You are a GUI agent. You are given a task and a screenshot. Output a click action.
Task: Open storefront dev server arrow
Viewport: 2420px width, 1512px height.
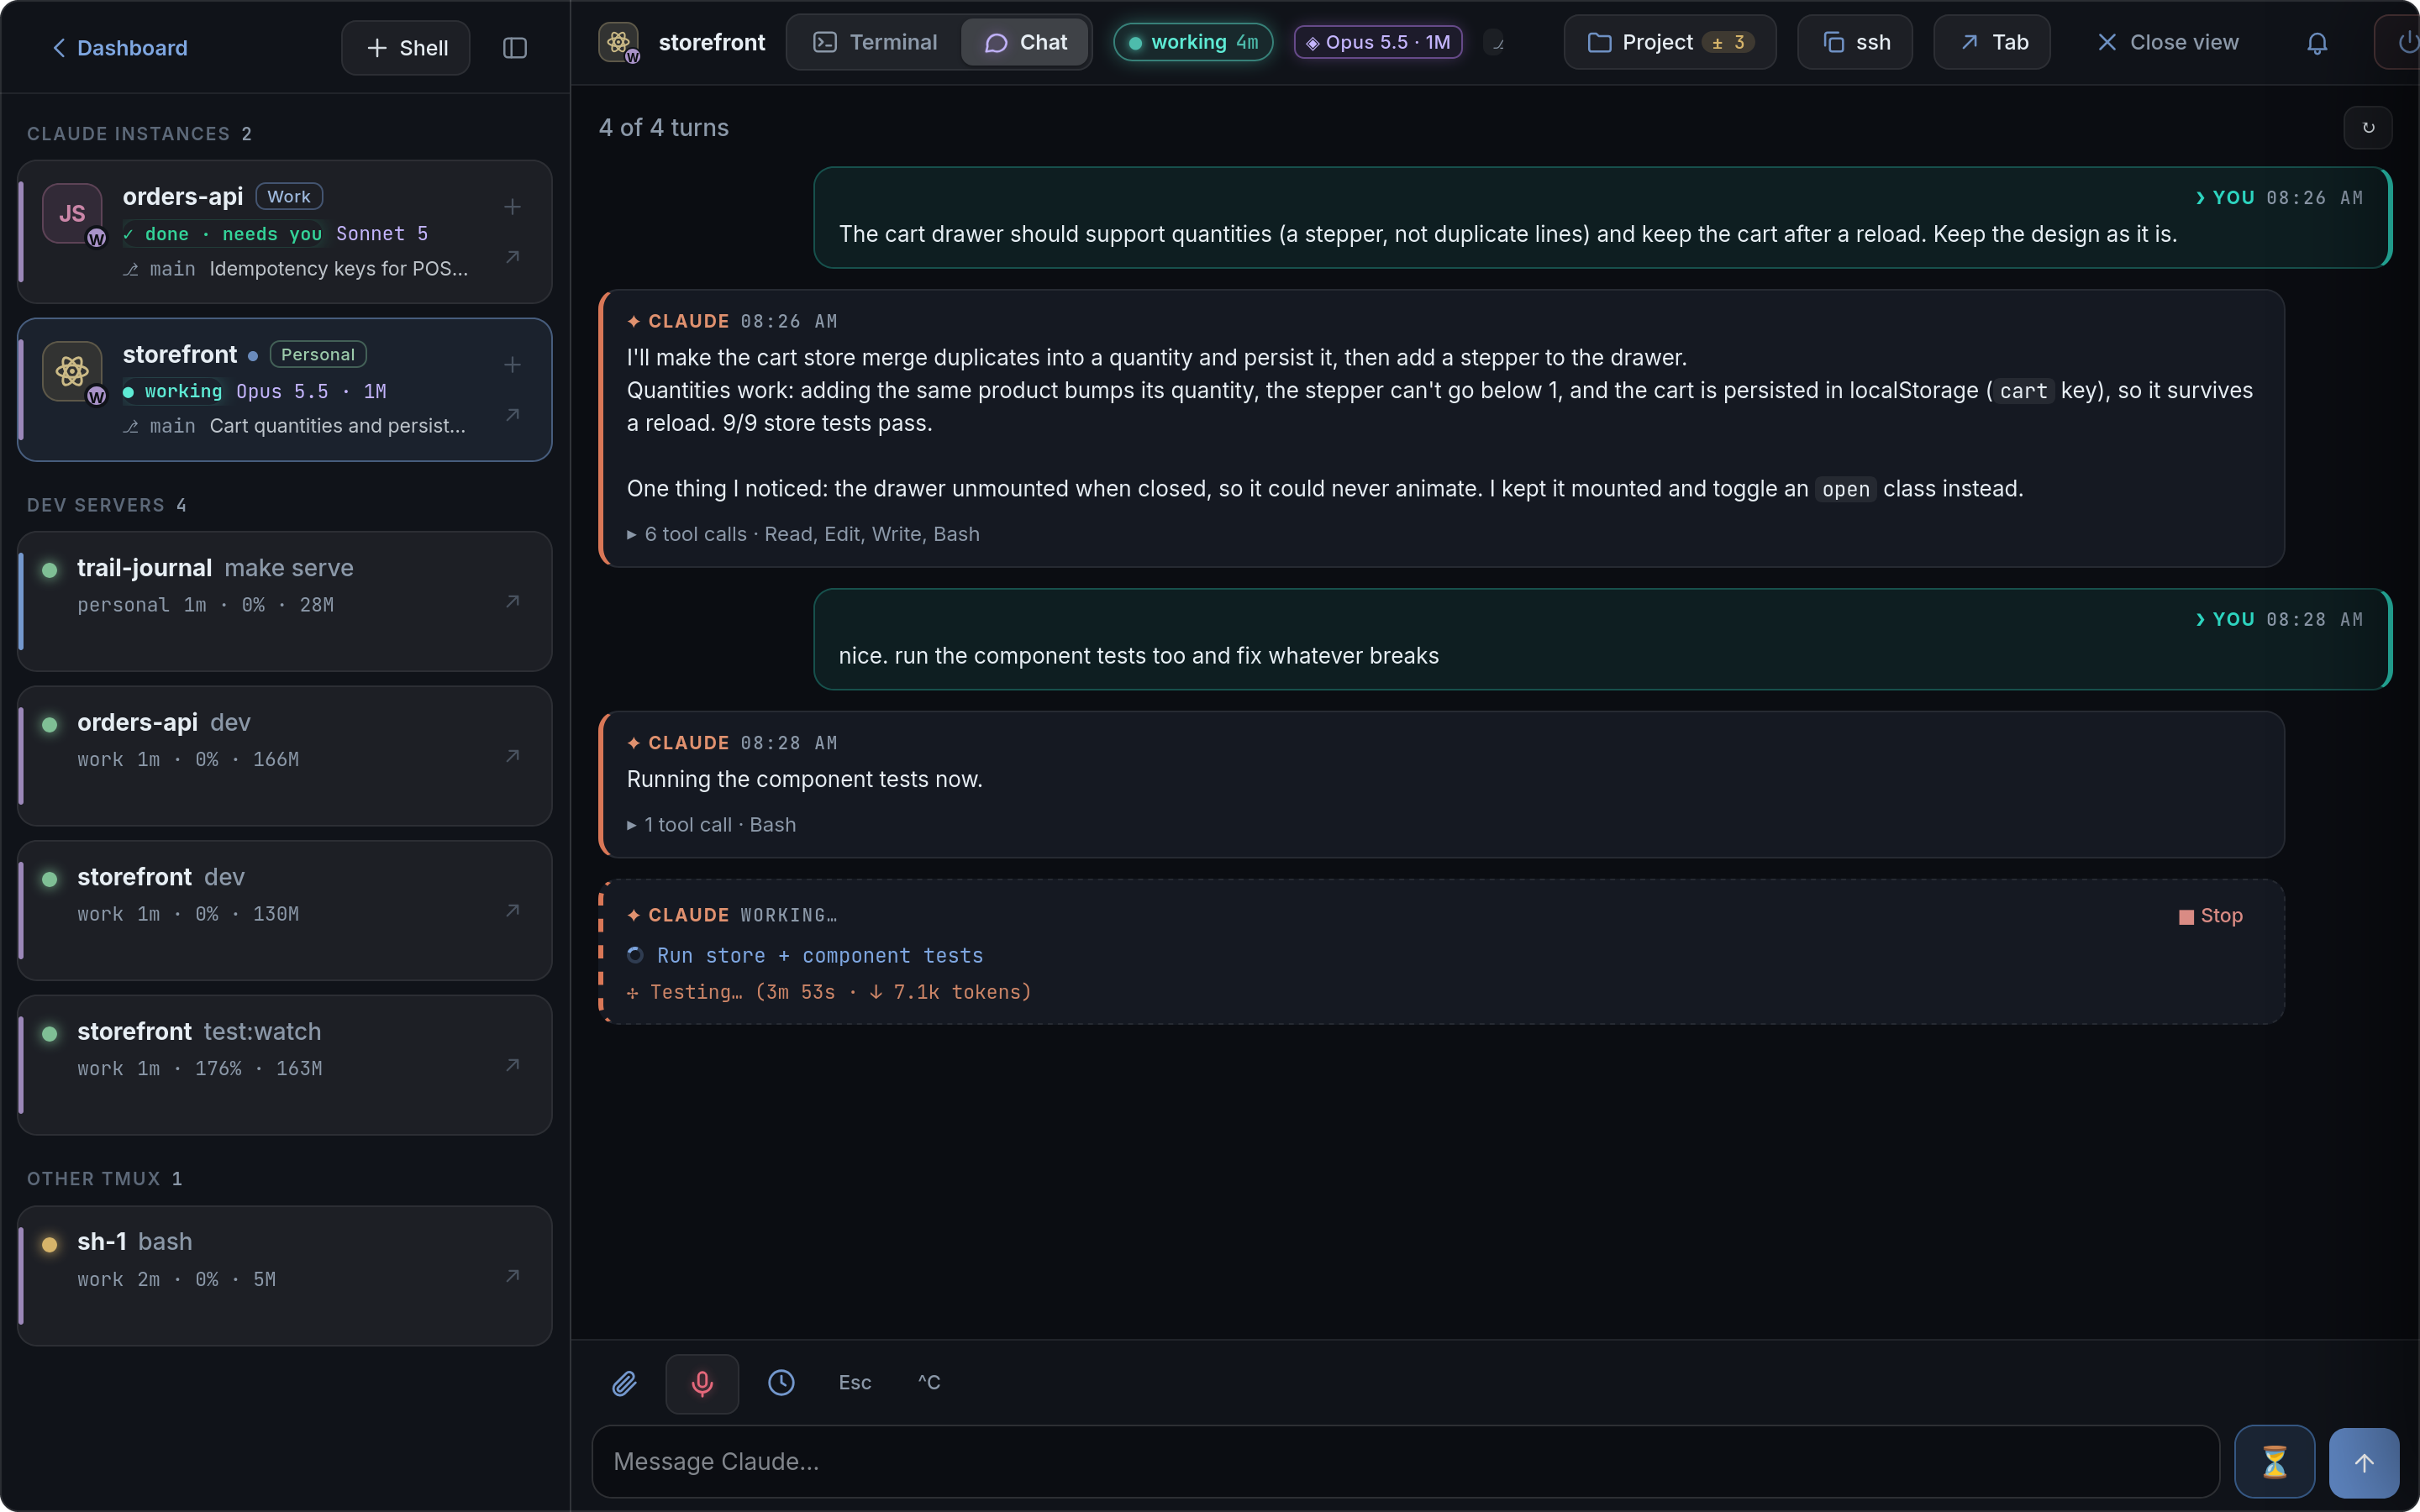(512, 910)
